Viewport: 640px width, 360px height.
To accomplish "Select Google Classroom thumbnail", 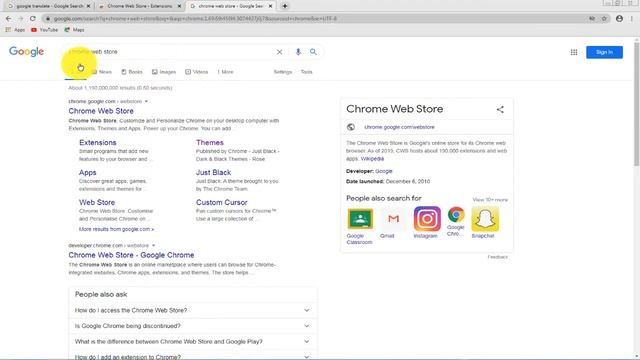I will [360, 219].
